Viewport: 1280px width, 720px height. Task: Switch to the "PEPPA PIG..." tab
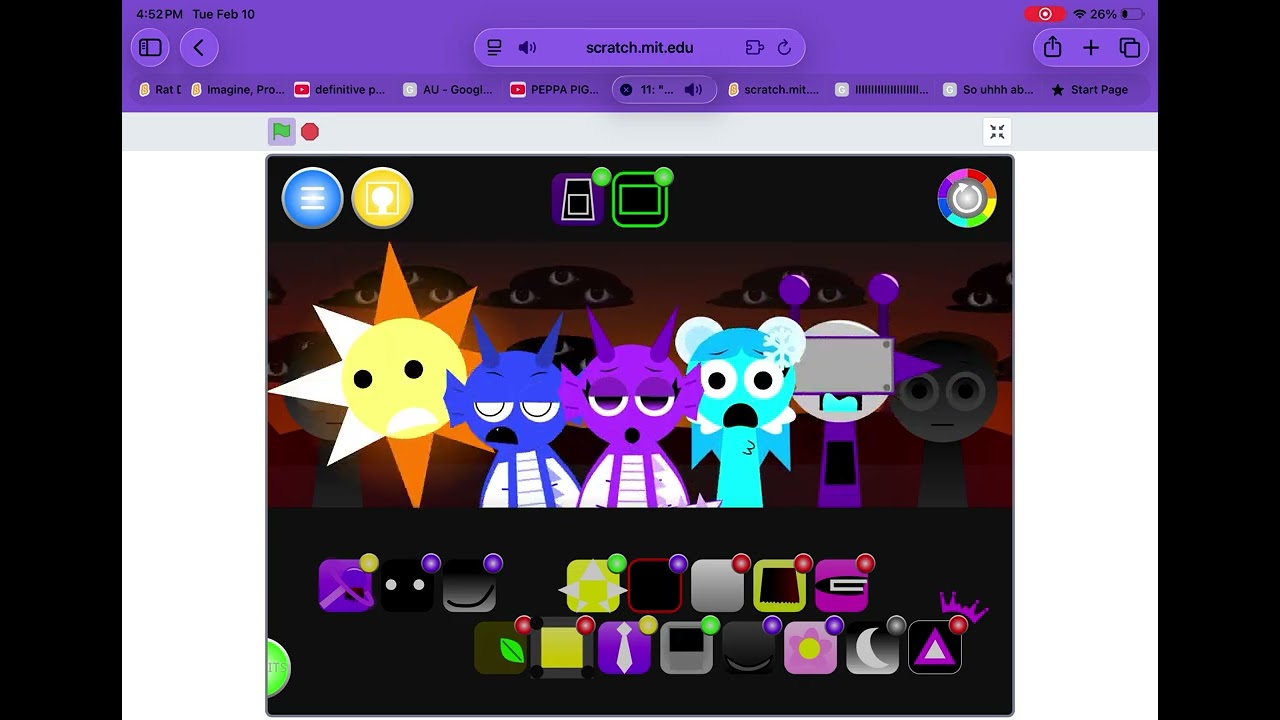pos(555,89)
